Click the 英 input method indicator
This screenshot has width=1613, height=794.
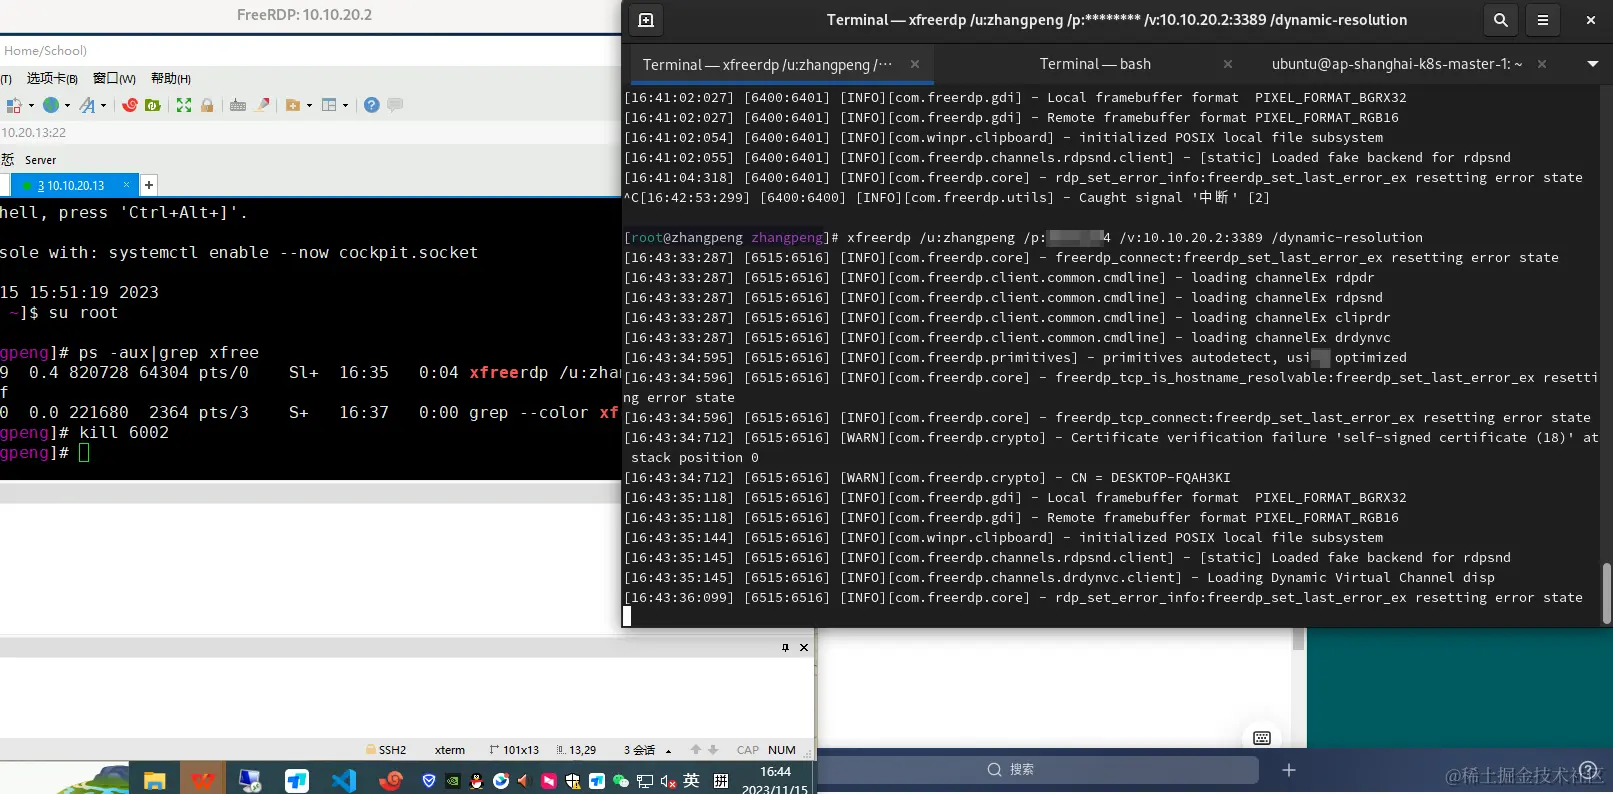pyautogui.click(x=691, y=781)
